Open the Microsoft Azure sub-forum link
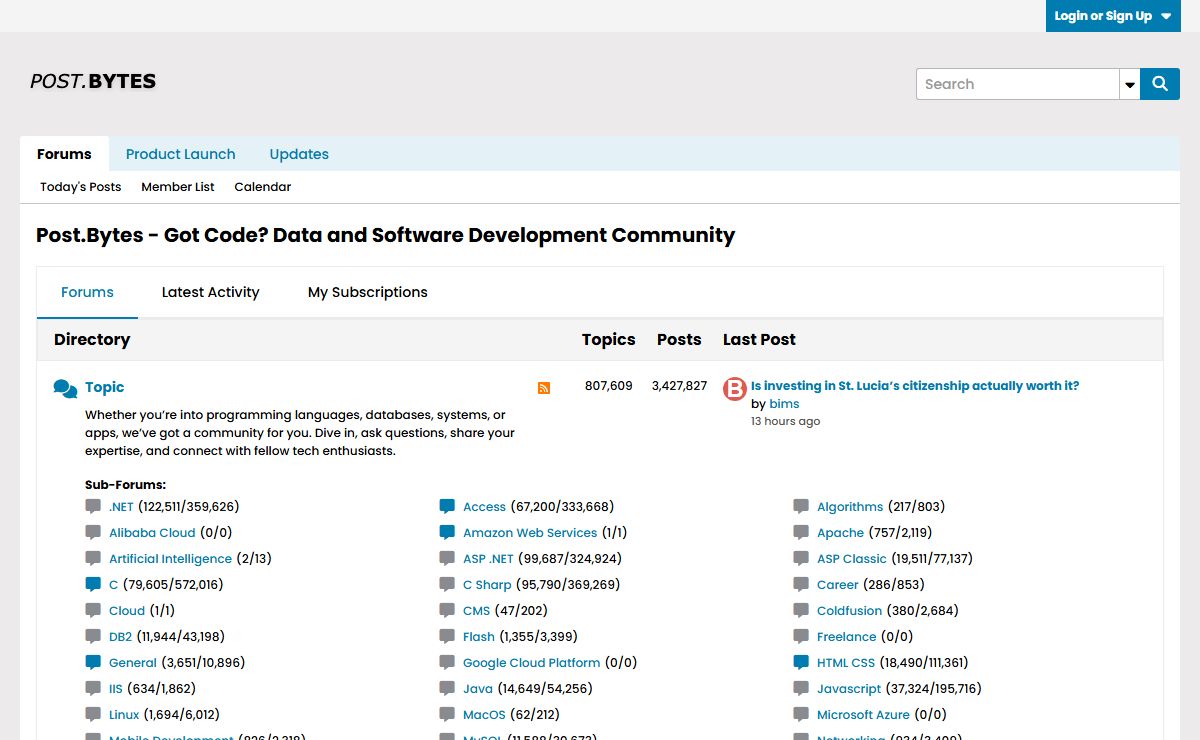Viewport: 1200px width, 740px height. [864, 715]
